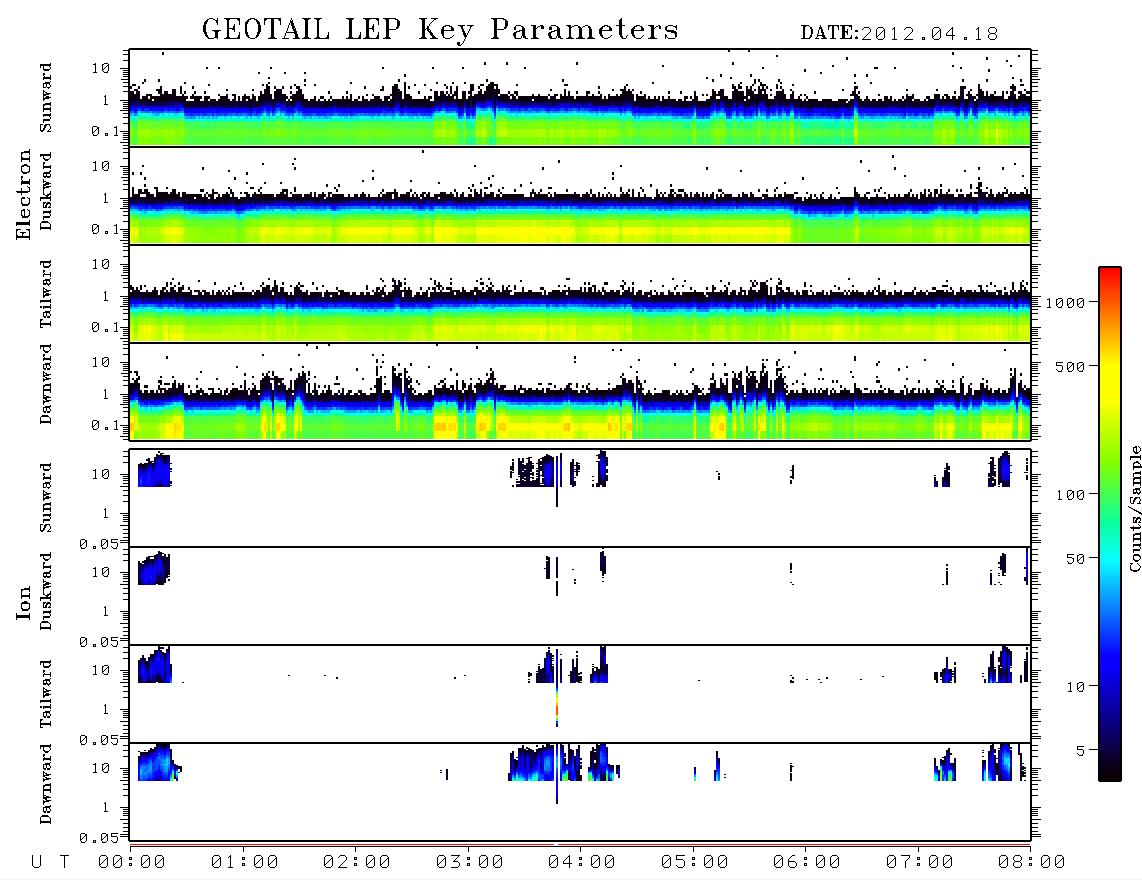
Task: Click the UT time axis label
Action: point(50,862)
